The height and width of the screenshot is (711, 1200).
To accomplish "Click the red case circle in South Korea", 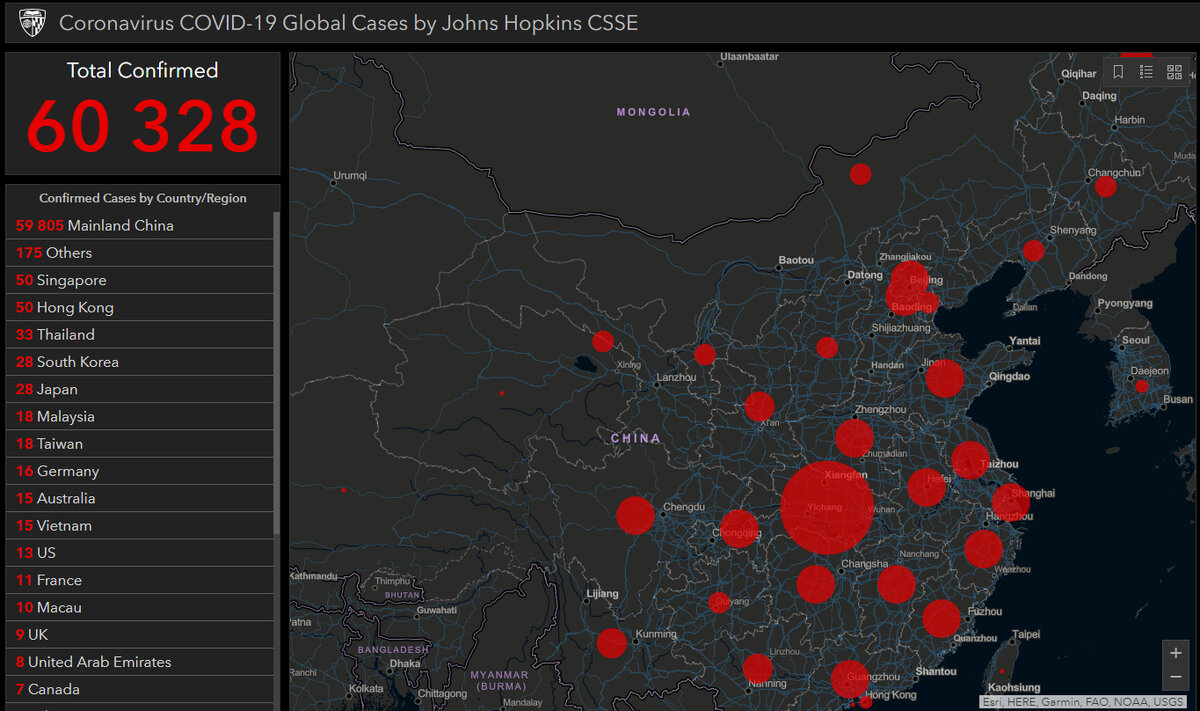I will pyautogui.click(x=1141, y=386).
